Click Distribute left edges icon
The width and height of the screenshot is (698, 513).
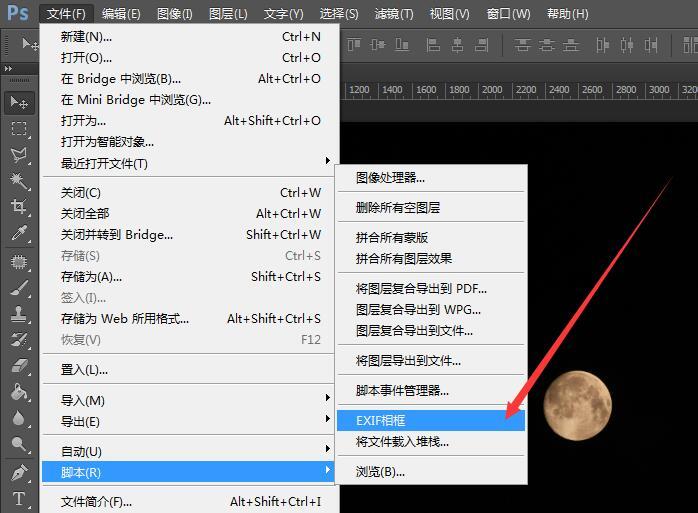(x=602, y=45)
